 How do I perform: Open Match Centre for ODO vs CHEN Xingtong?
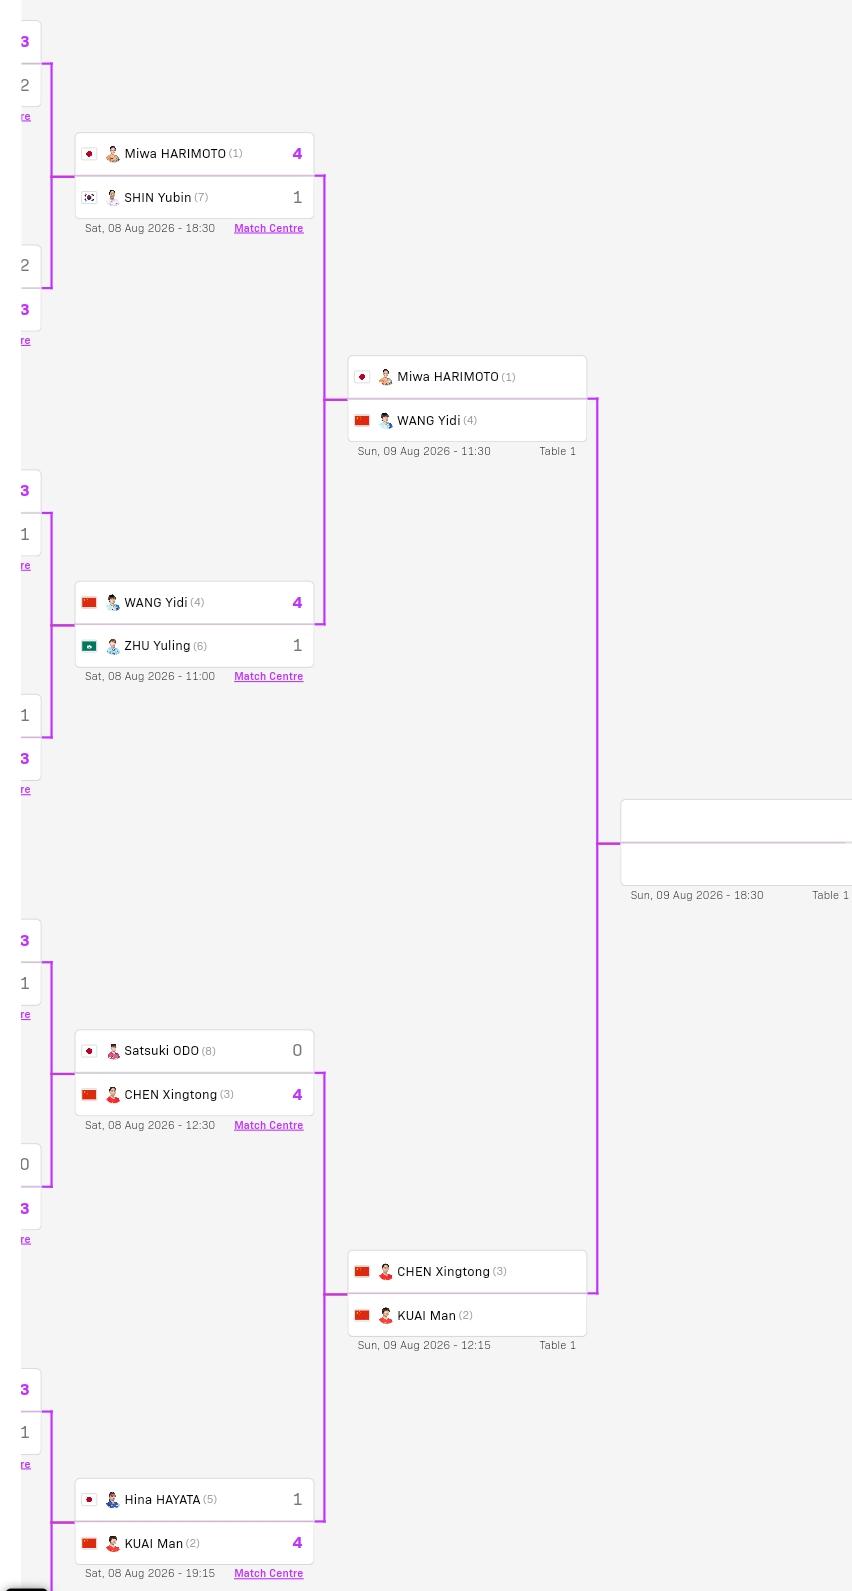268,1125
